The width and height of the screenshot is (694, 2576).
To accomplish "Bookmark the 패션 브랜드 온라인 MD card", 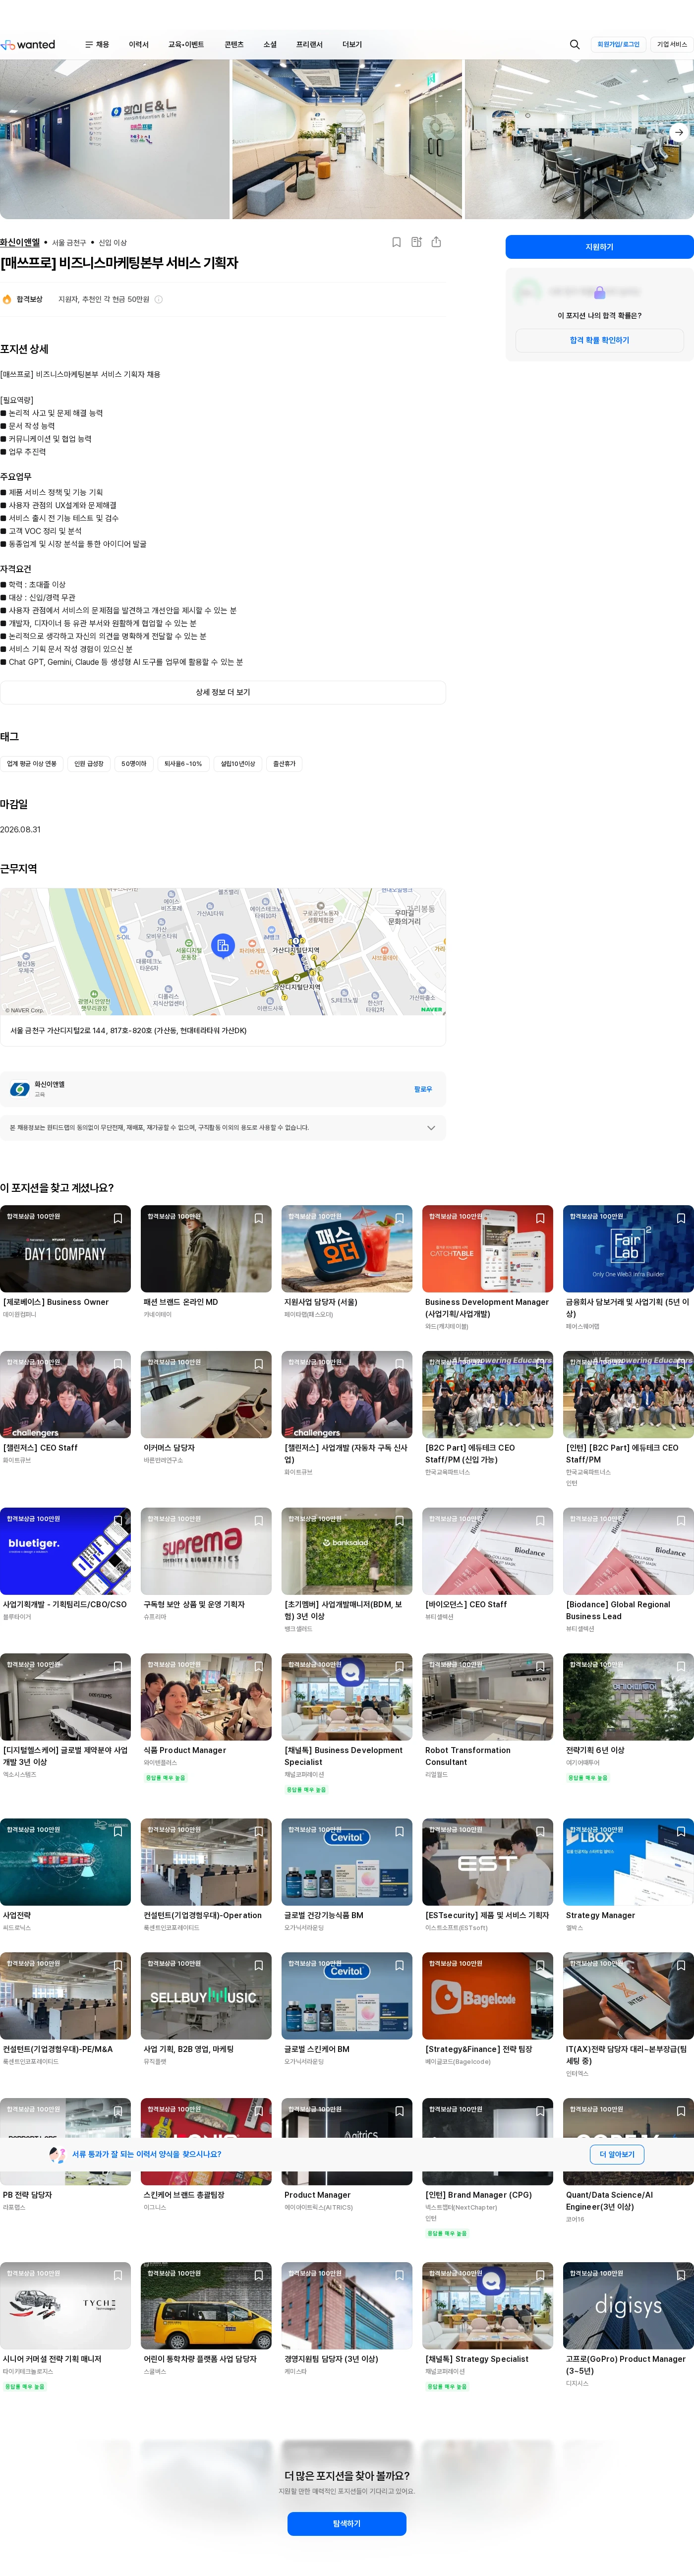I will 259,1219.
